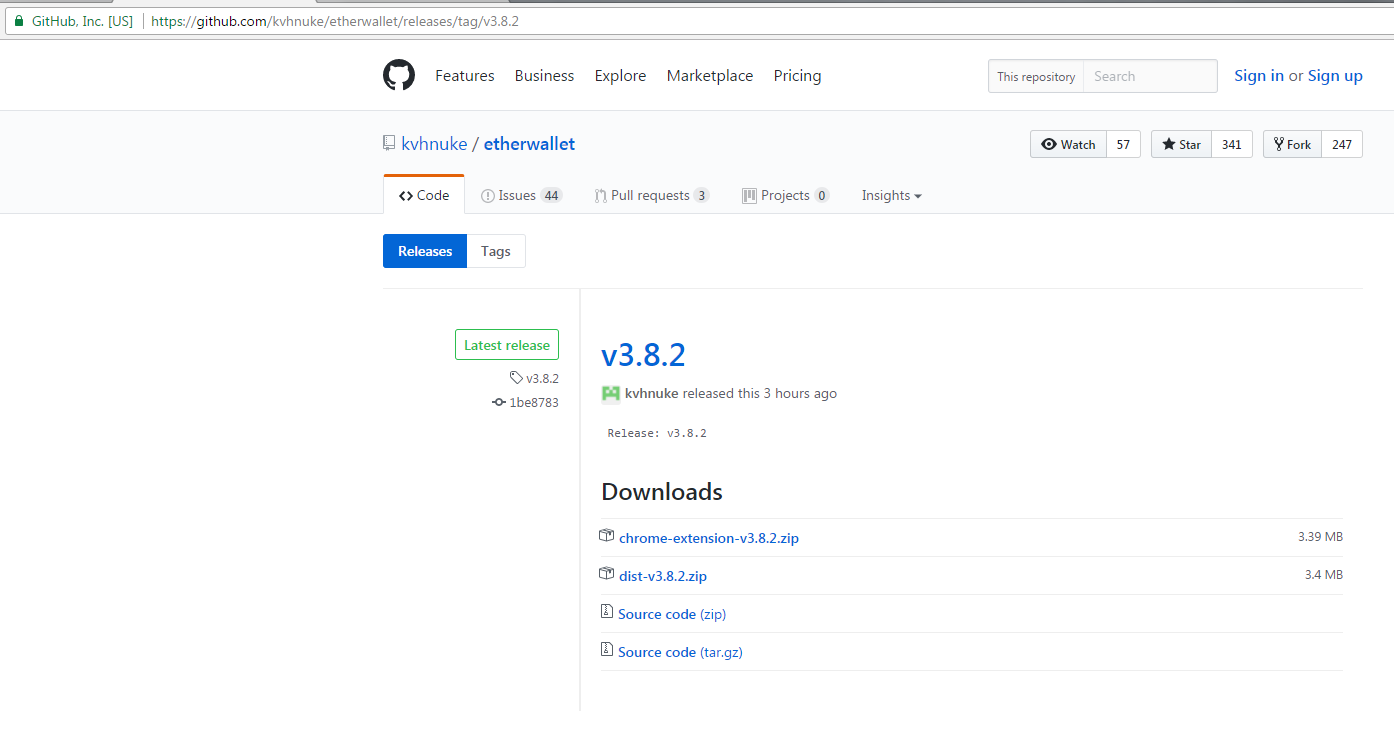Click the 3.39 MB file size

(1320, 537)
